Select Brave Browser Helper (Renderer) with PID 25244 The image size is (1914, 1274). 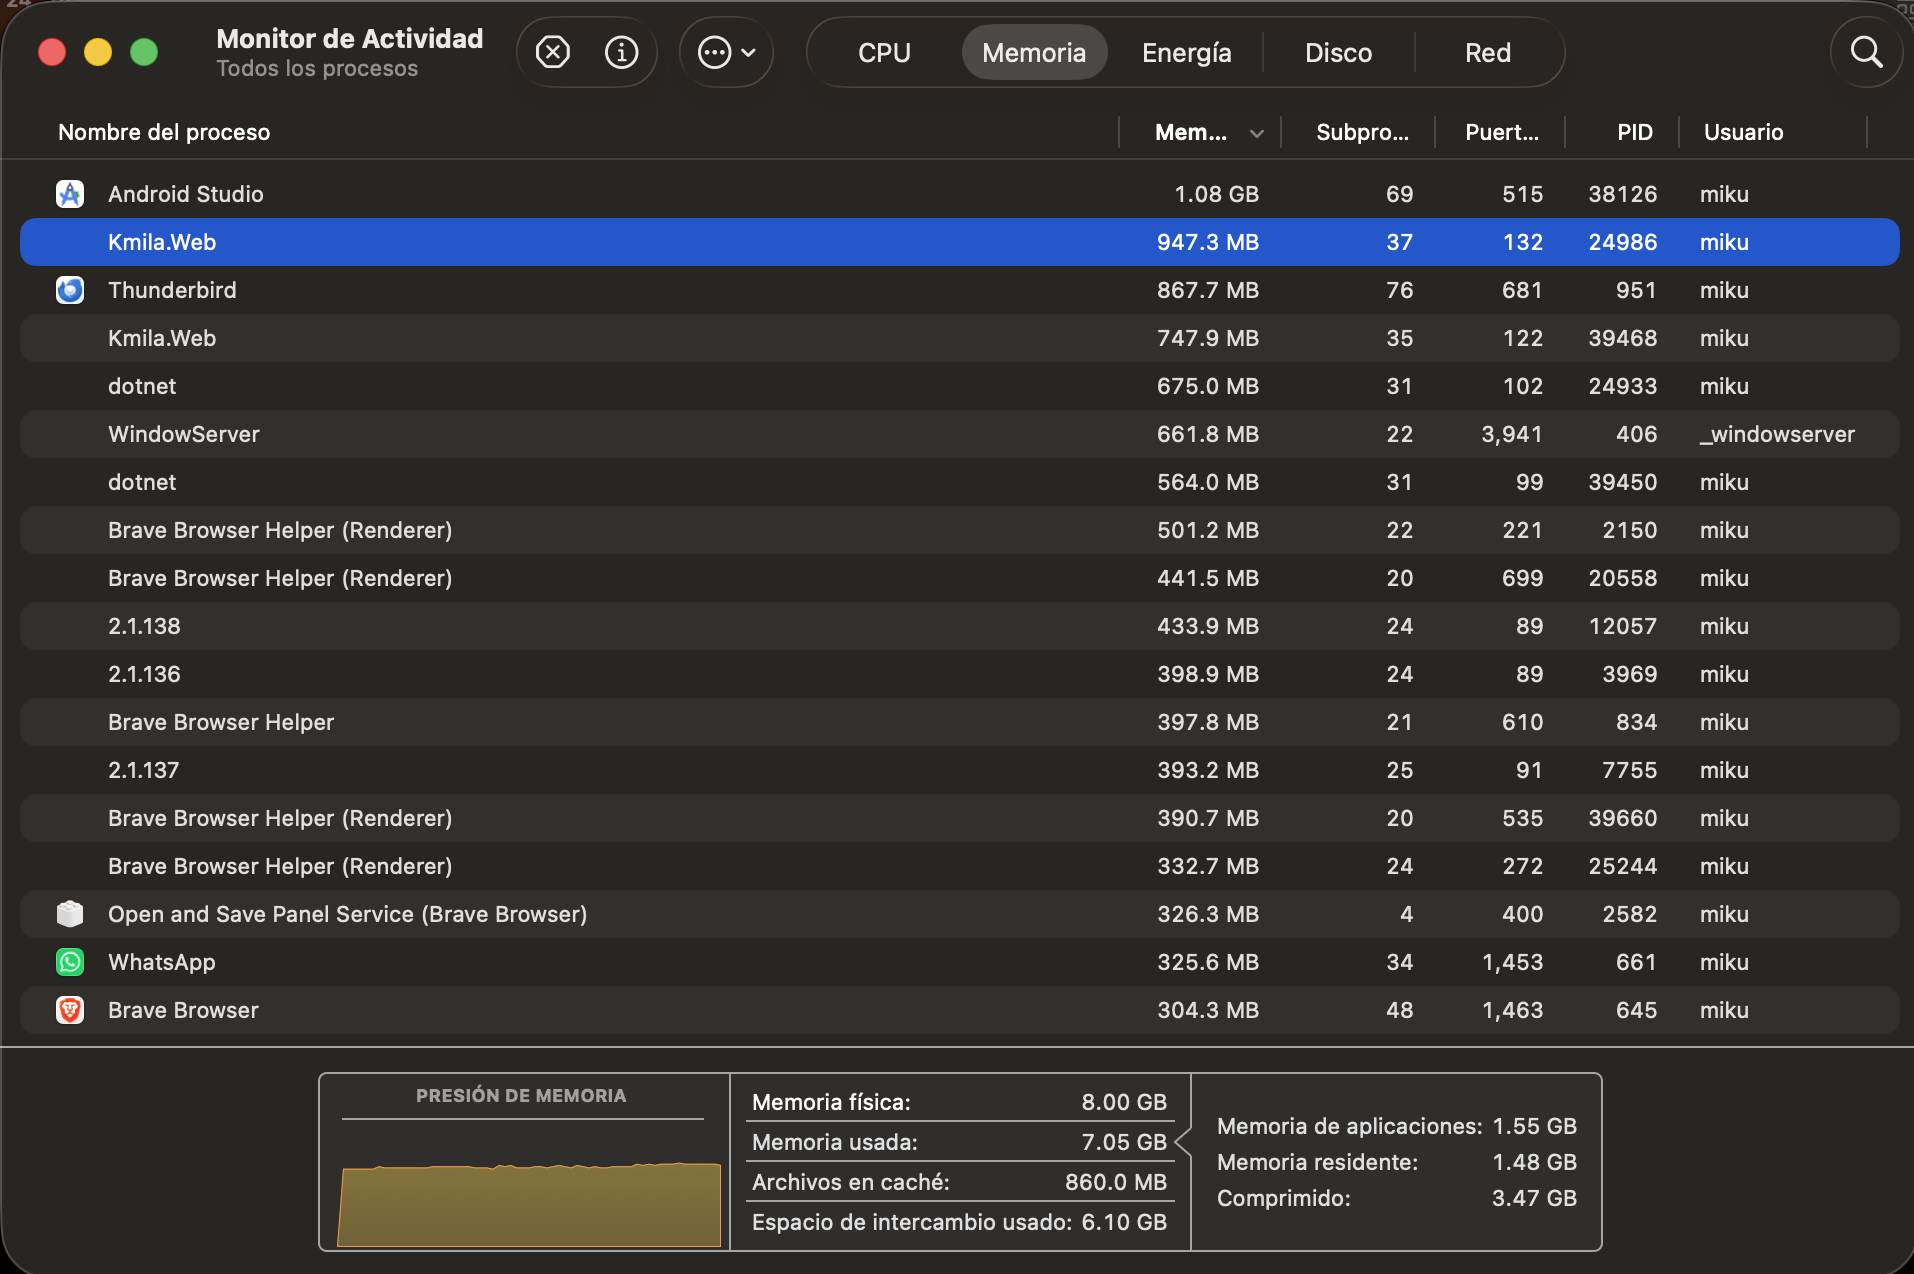(x=960, y=866)
